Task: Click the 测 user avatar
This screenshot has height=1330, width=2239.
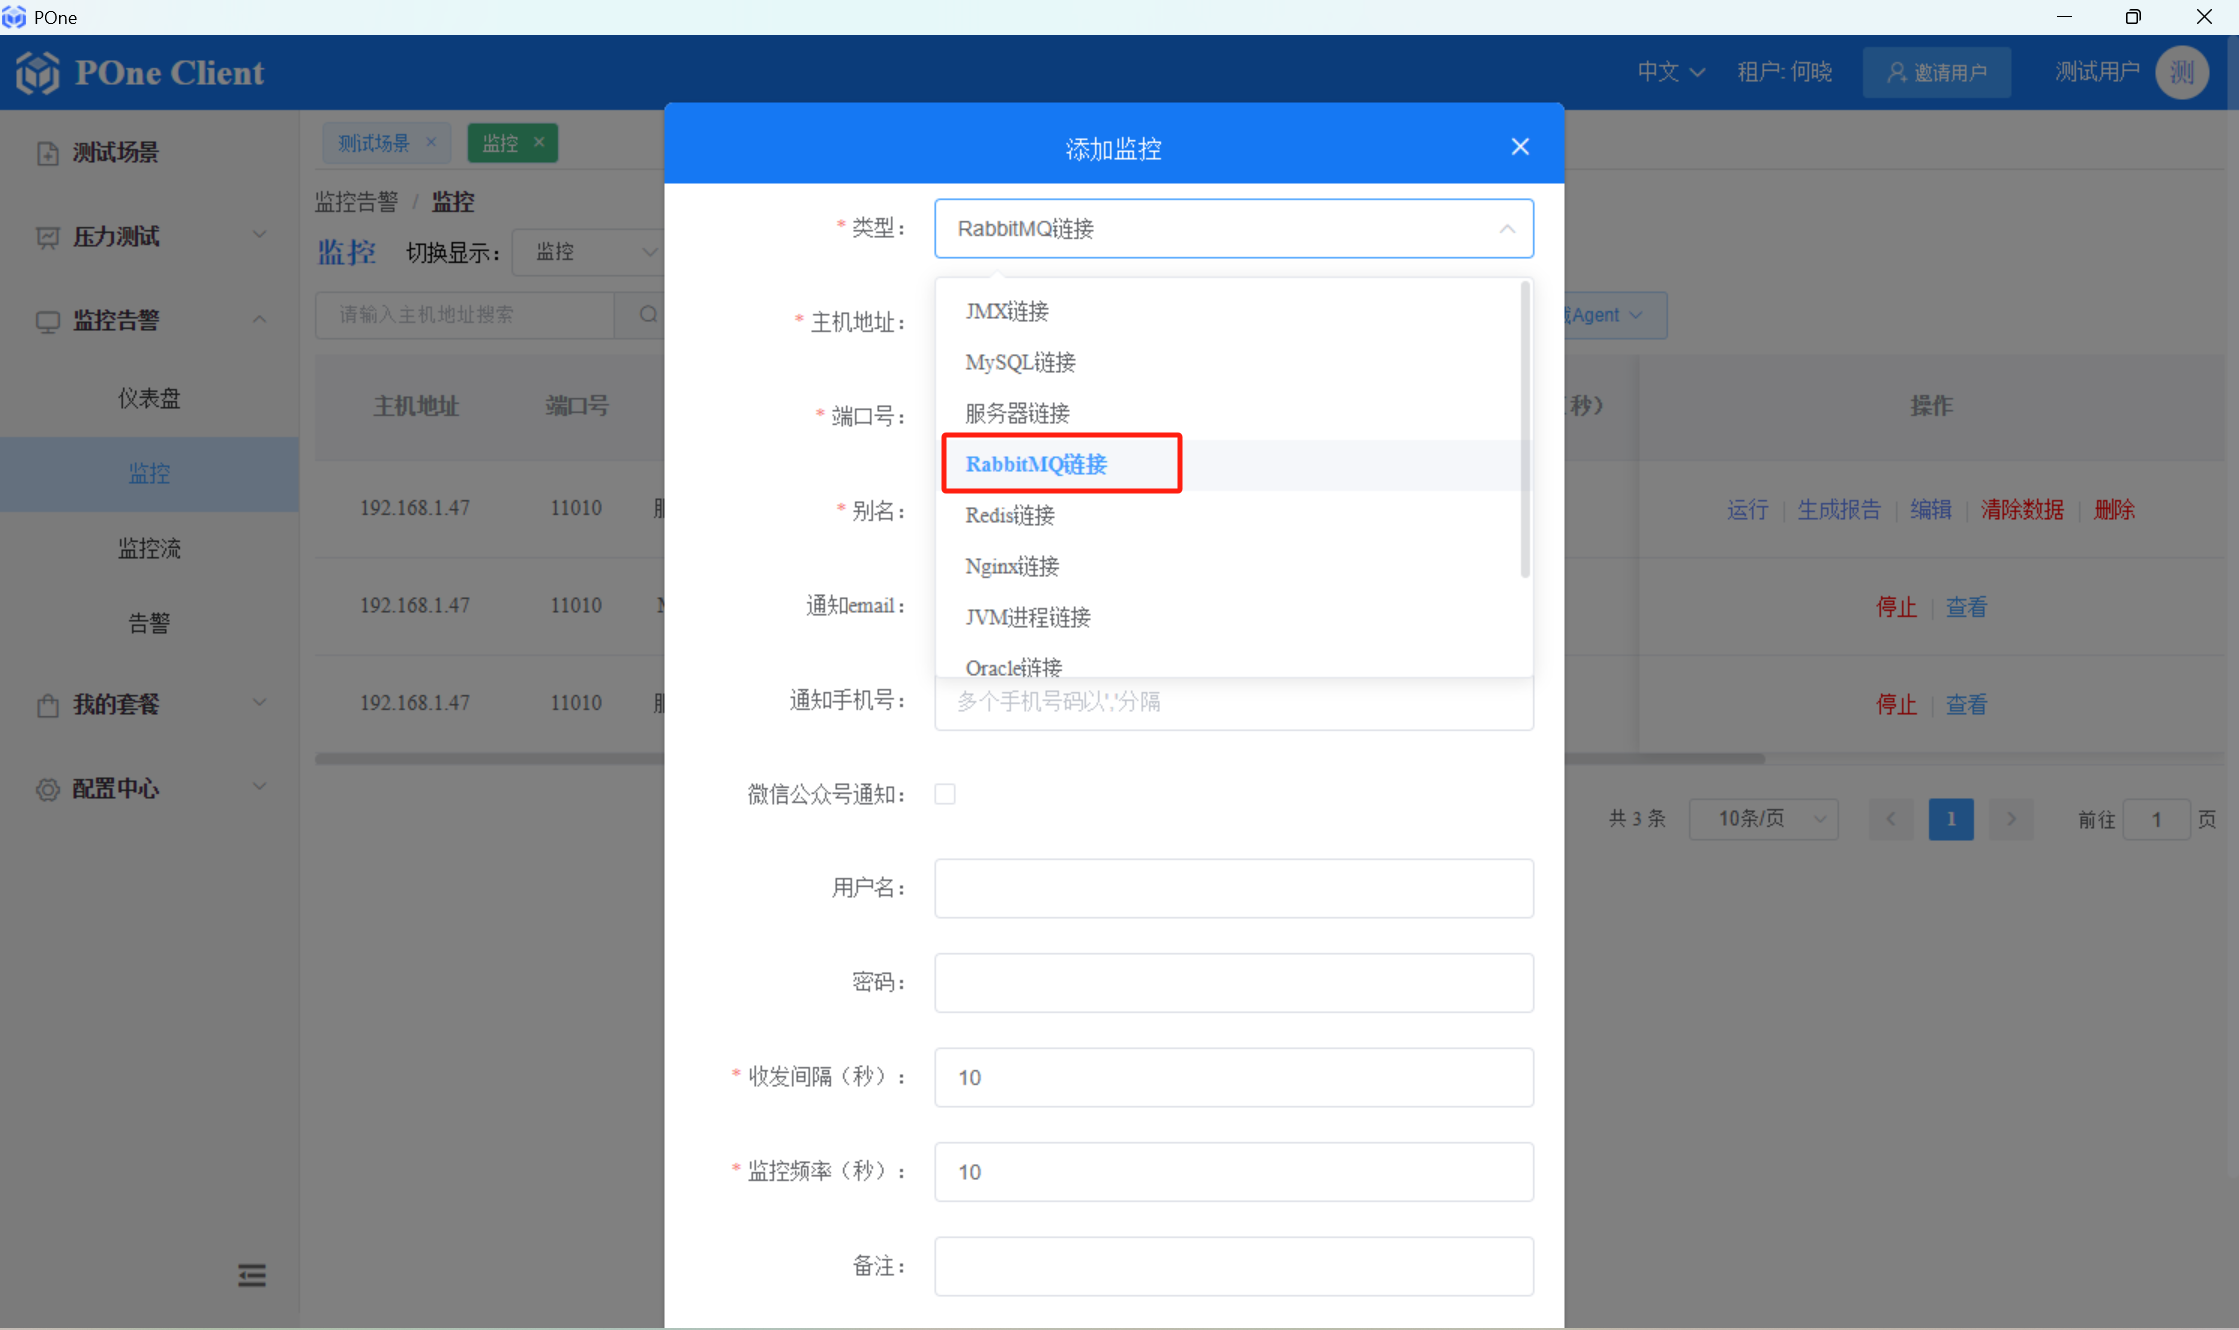Action: click(2181, 72)
